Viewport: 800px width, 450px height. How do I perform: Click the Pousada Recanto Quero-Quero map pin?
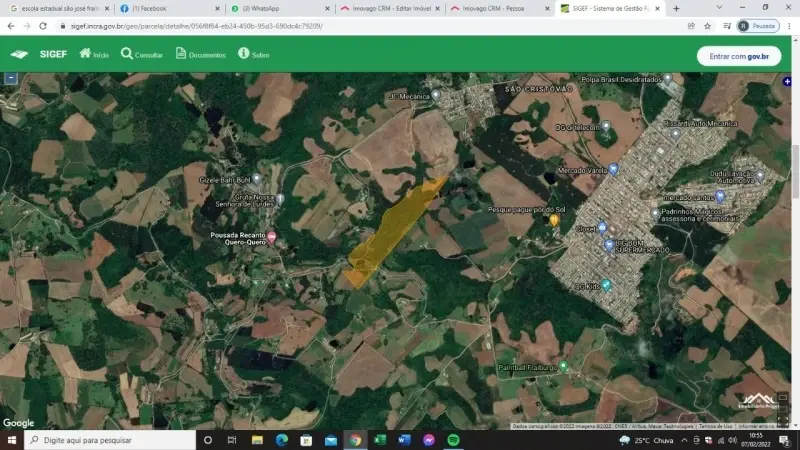tap(271, 238)
